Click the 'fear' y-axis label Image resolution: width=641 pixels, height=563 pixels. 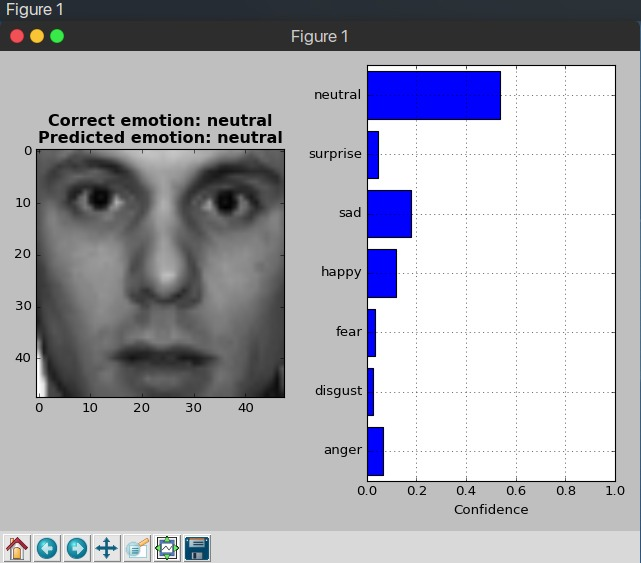click(349, 331)
